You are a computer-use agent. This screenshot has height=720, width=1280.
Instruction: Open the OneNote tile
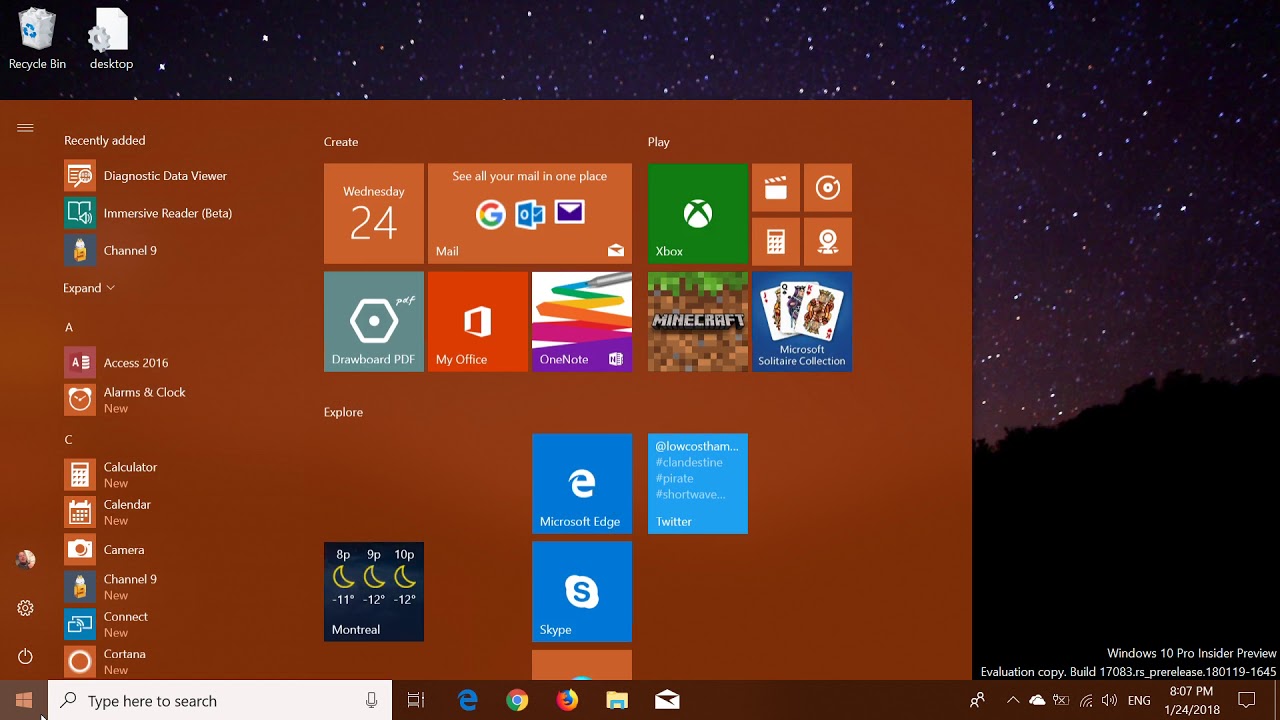click(582, 322)
